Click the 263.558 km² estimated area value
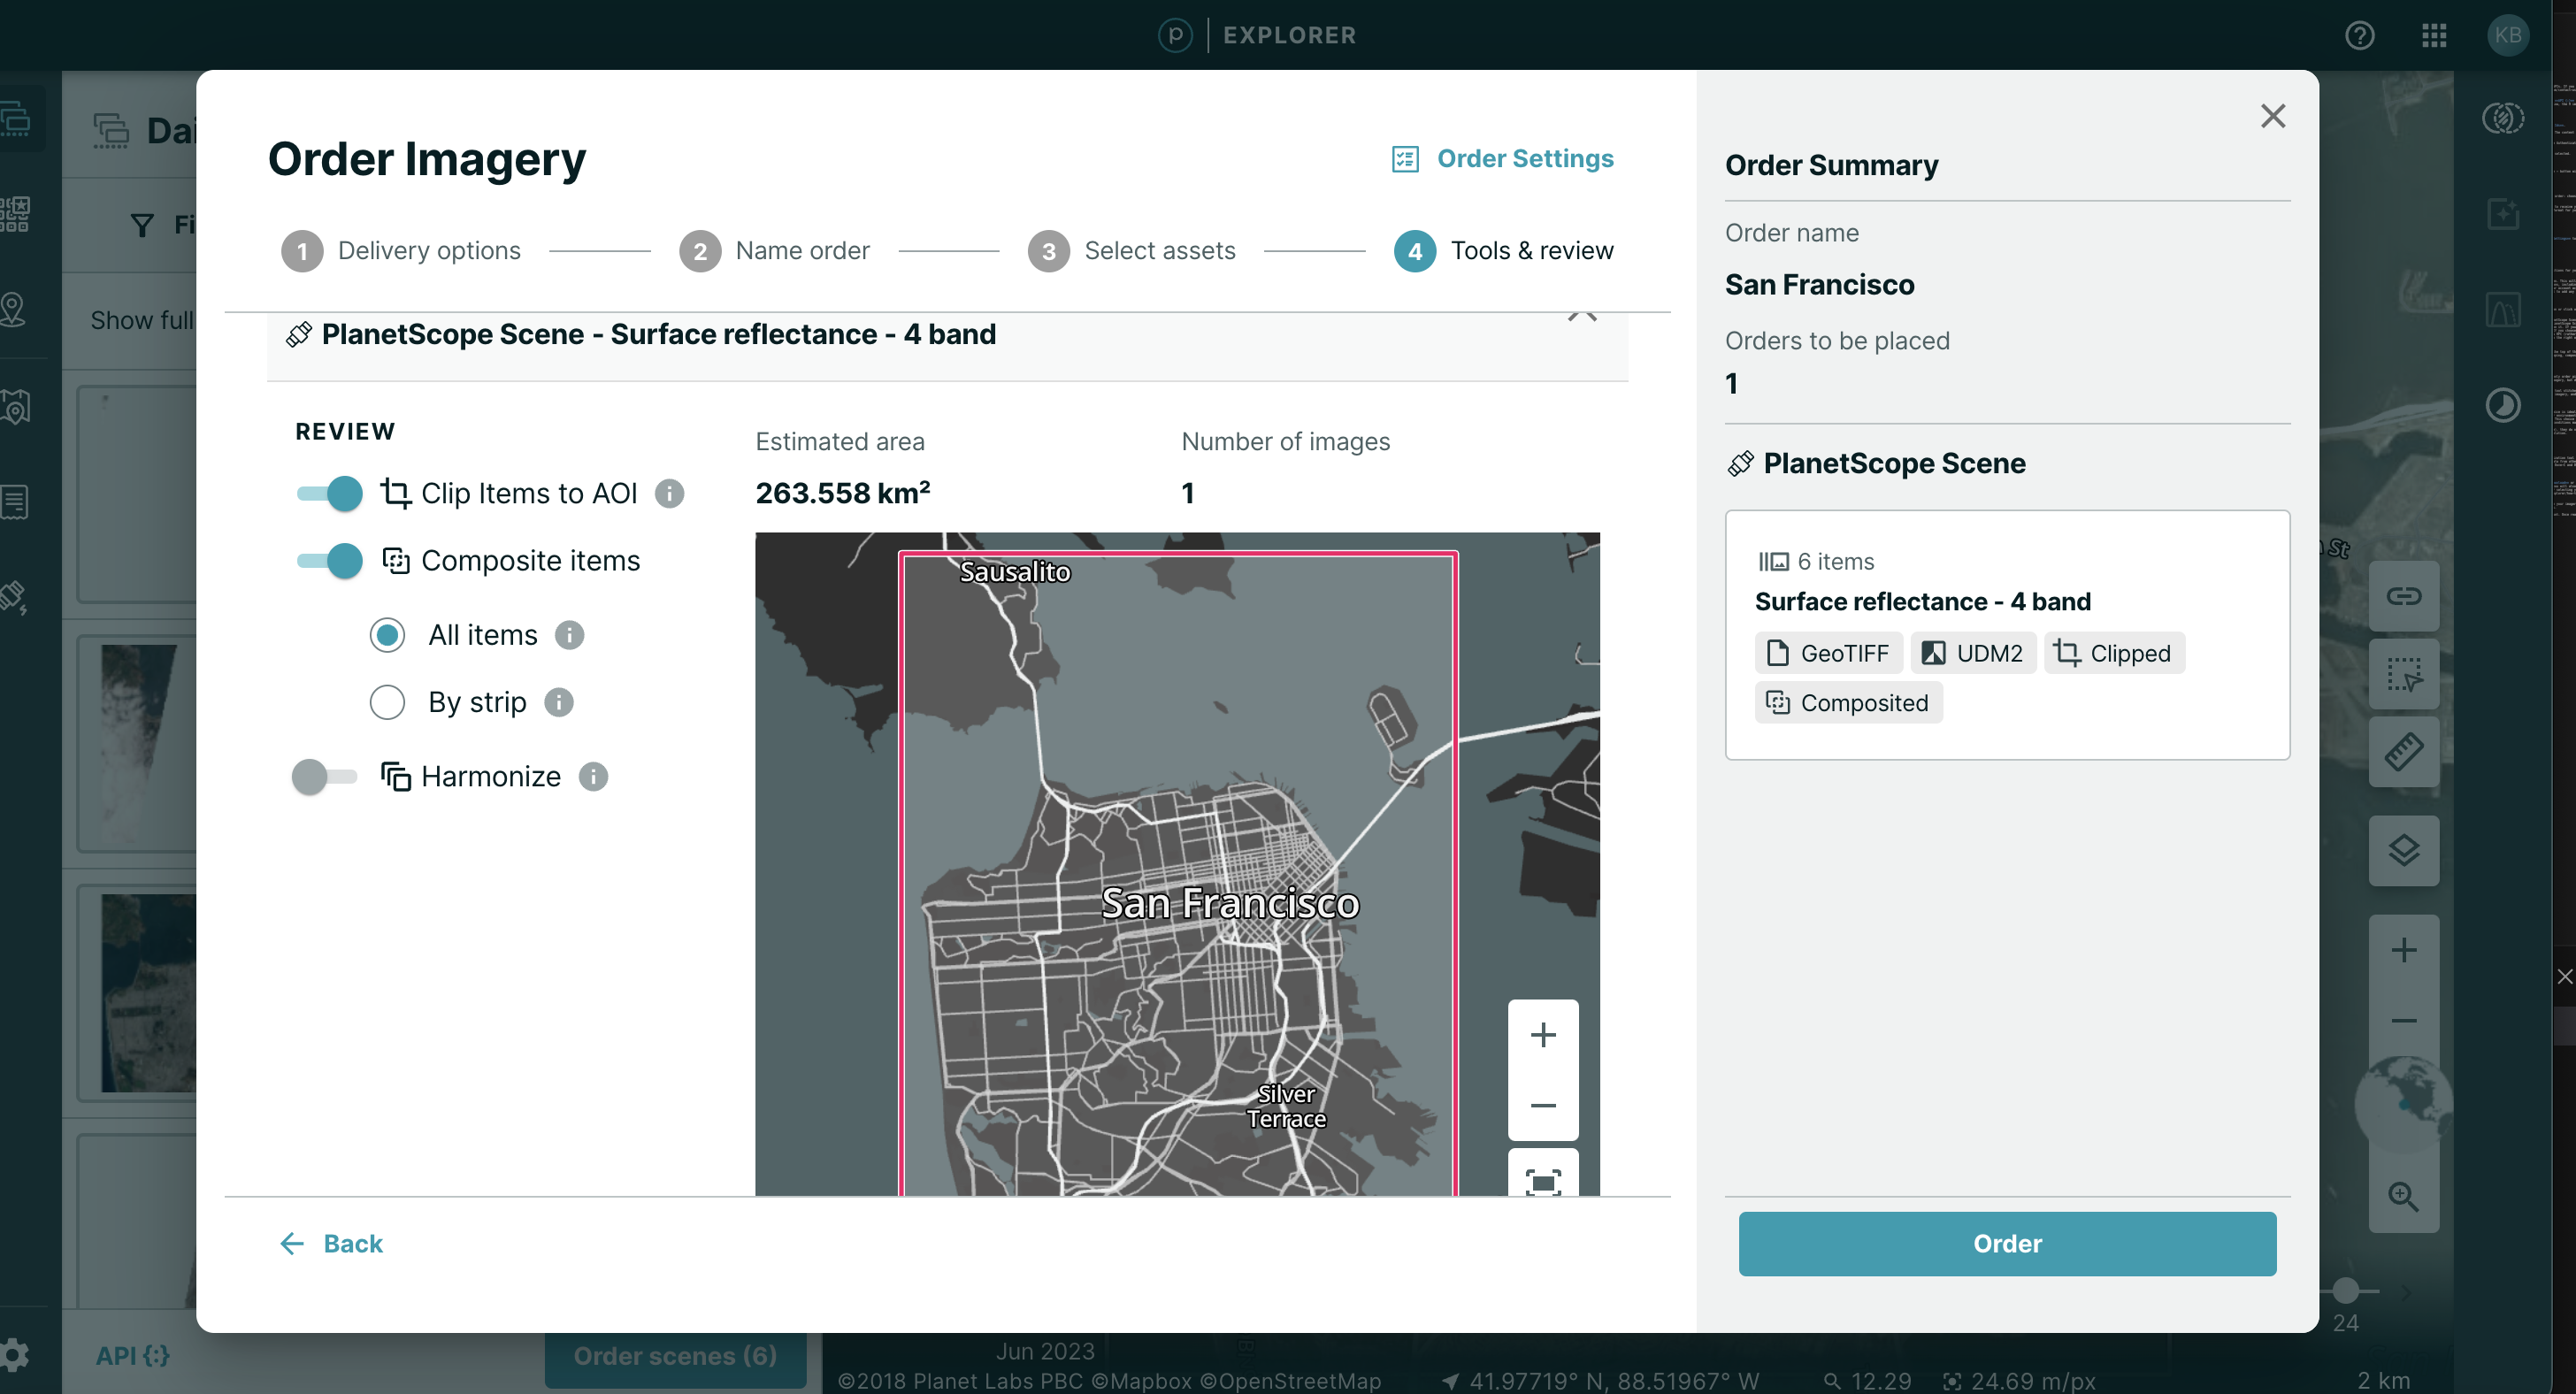Screen dimensions: 2576x1394 pyautogui.click(x=843, y=493)
